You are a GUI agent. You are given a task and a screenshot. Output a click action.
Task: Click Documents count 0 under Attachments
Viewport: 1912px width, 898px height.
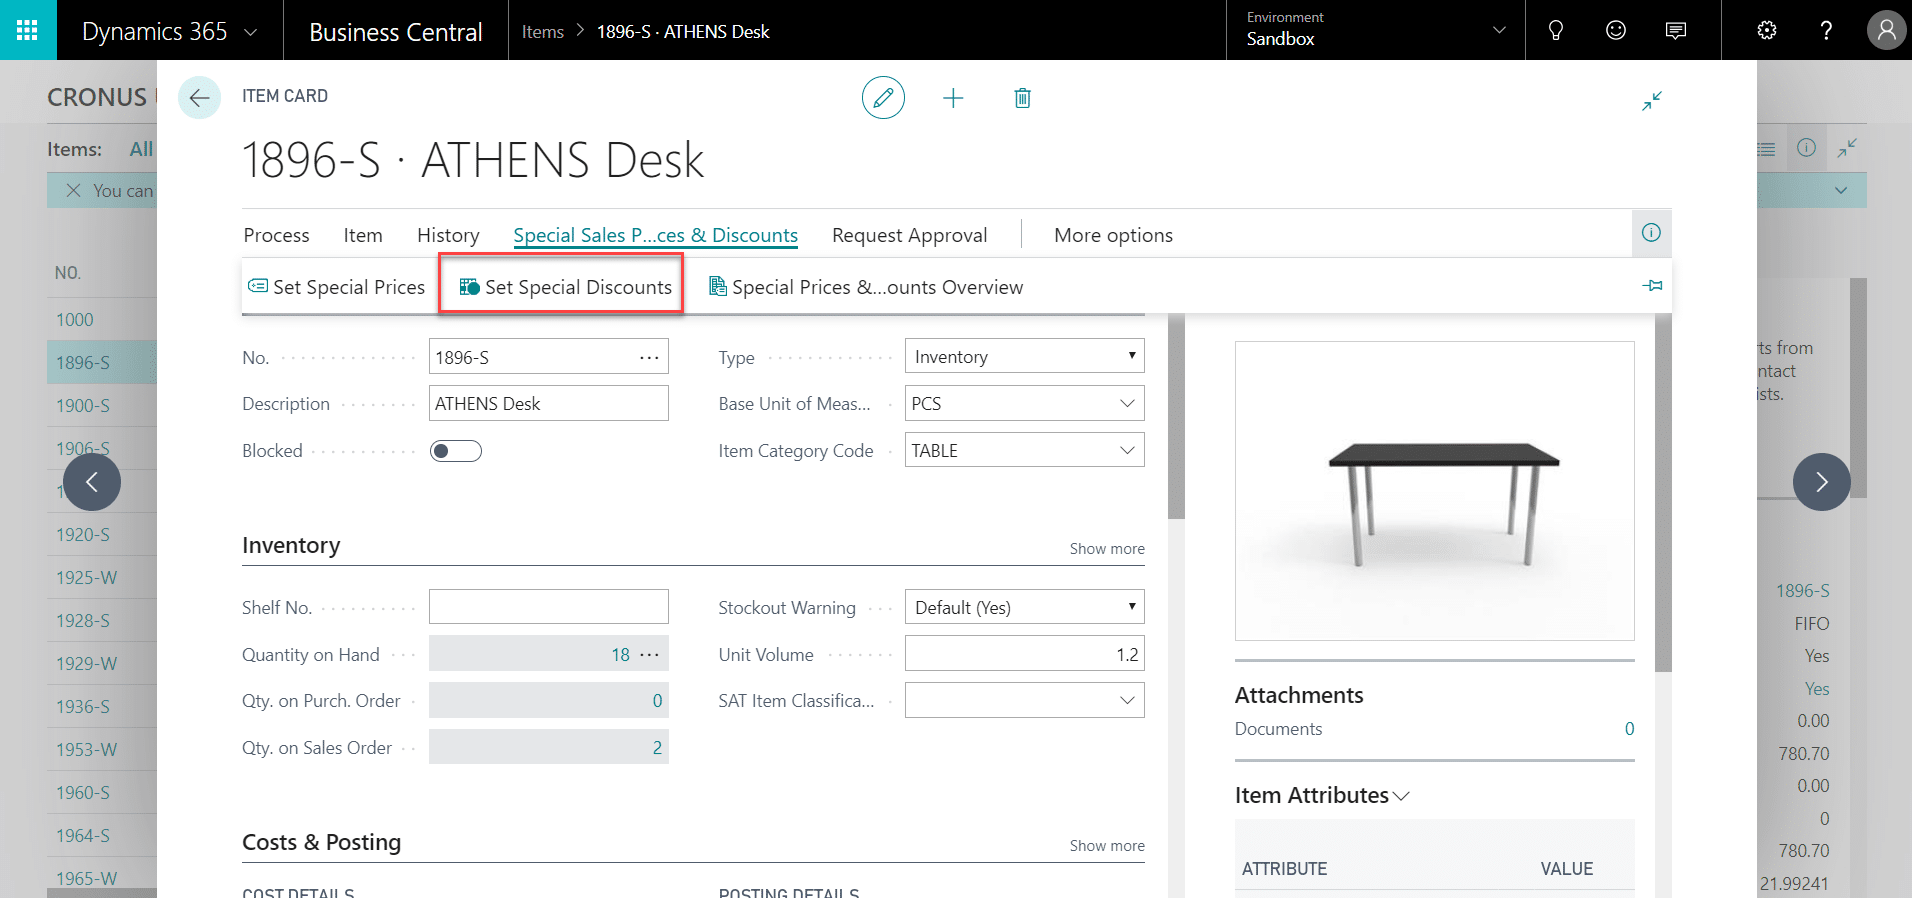pos(1629,729)
